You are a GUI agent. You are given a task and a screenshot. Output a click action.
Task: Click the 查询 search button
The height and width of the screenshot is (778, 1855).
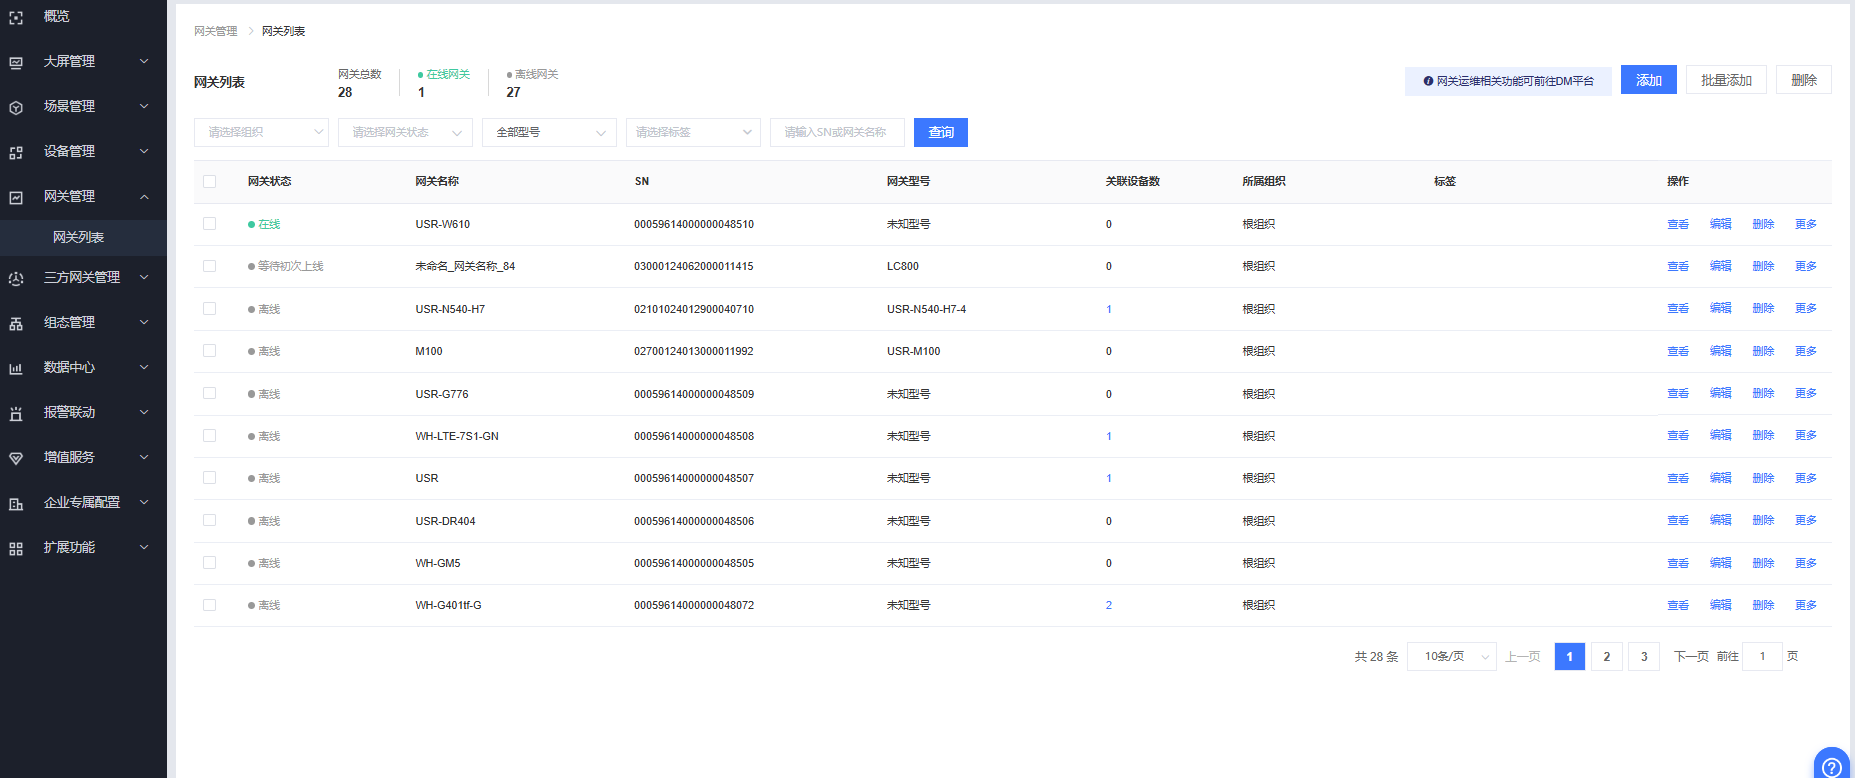pyautogui.click(x=940, y=132)
